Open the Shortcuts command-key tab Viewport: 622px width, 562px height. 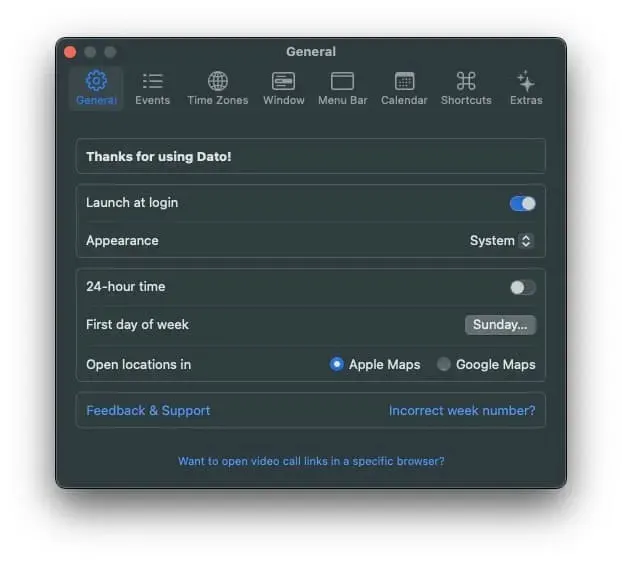[x=466, y=88]
